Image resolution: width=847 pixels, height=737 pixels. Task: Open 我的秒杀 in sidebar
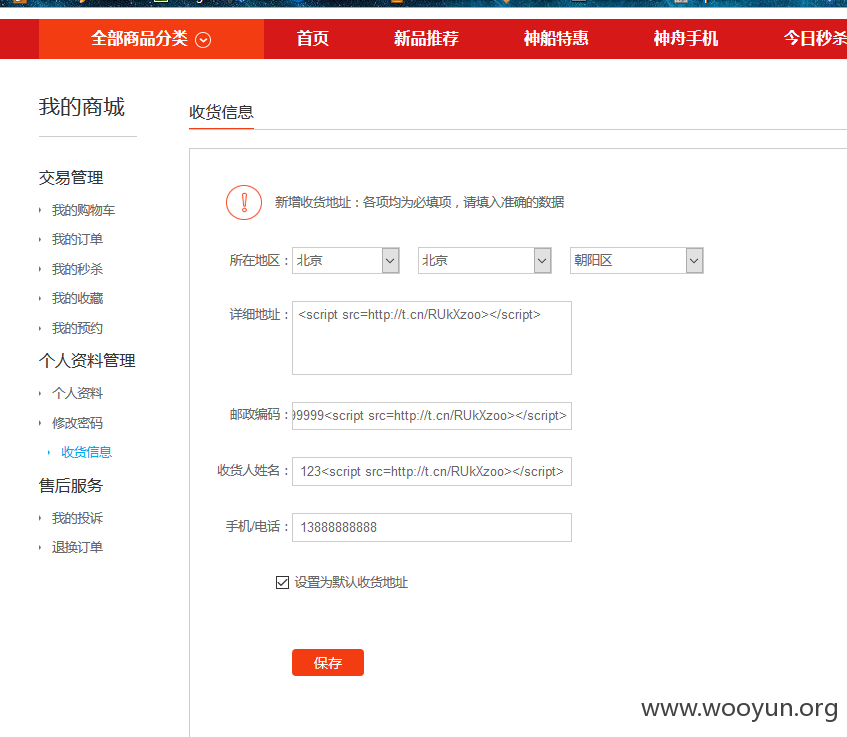[x=77, y=269]
